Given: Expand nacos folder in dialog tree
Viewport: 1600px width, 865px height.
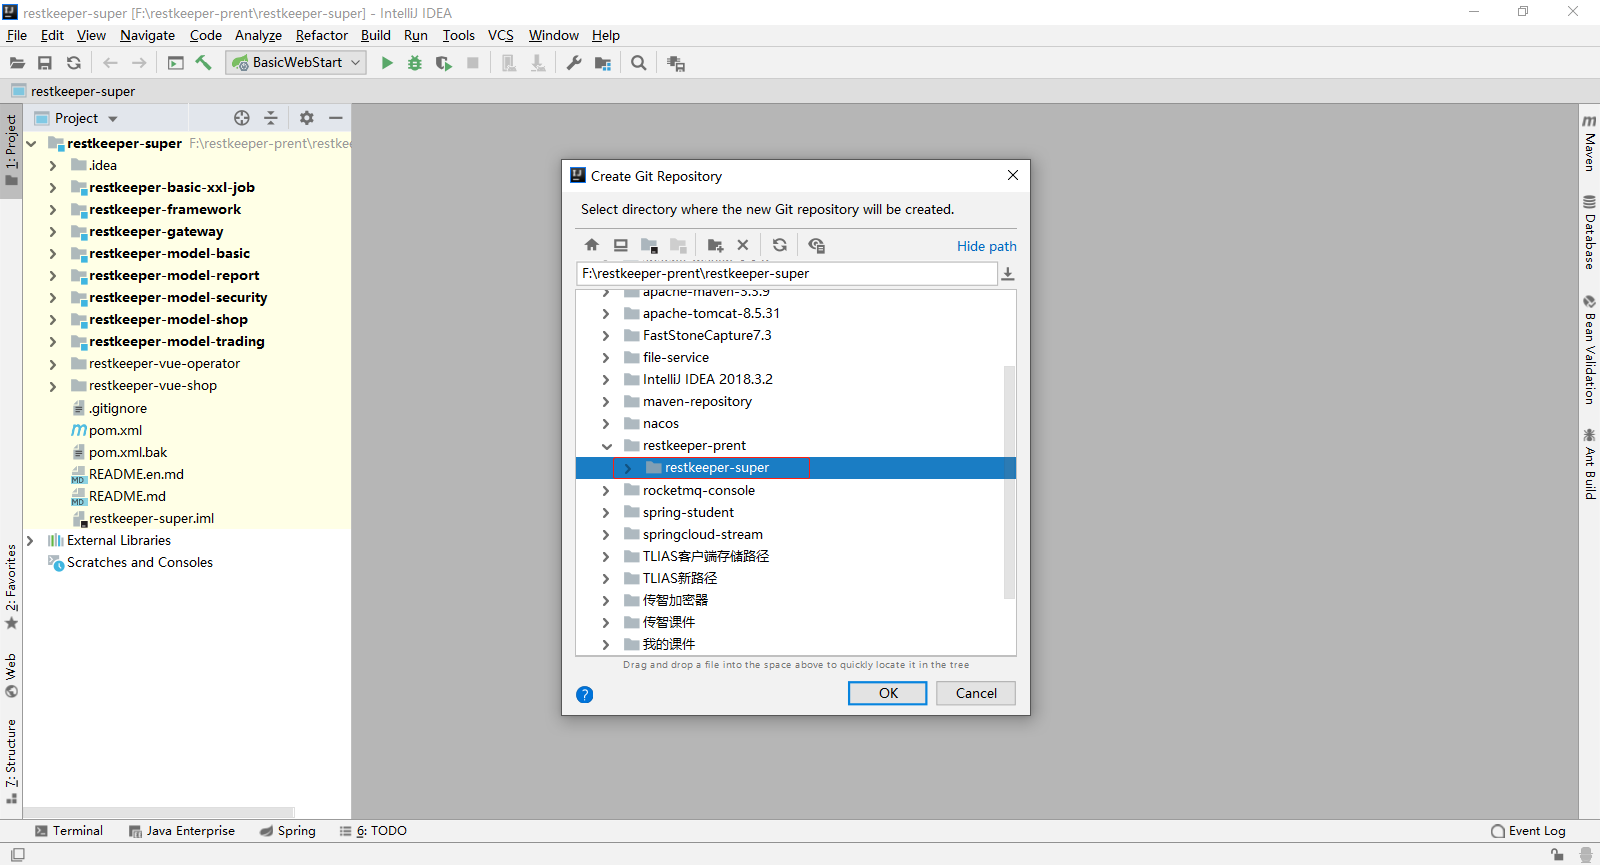Looking at the screenshot, I should 606,424.
